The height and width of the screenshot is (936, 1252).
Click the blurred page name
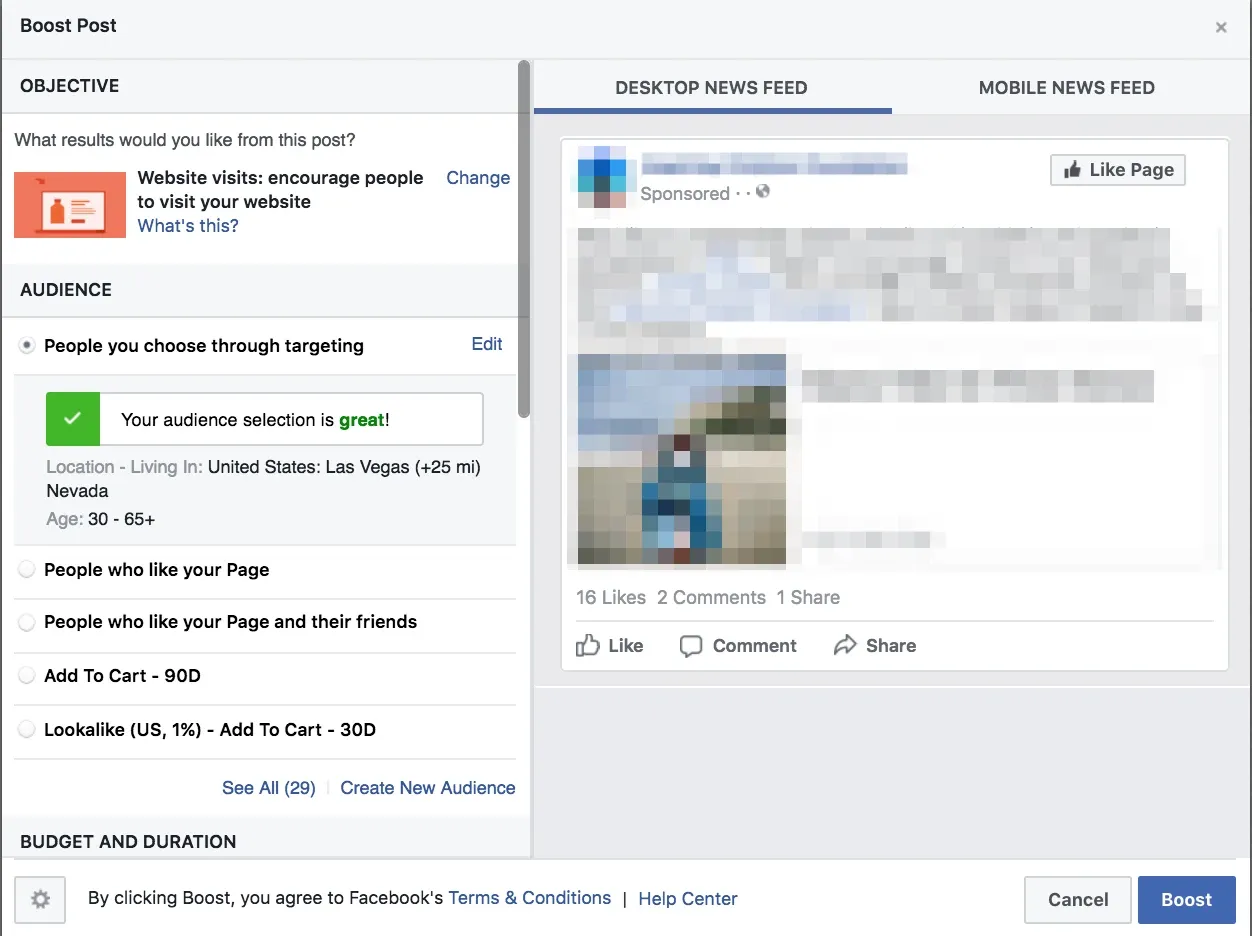coord(774,163)
